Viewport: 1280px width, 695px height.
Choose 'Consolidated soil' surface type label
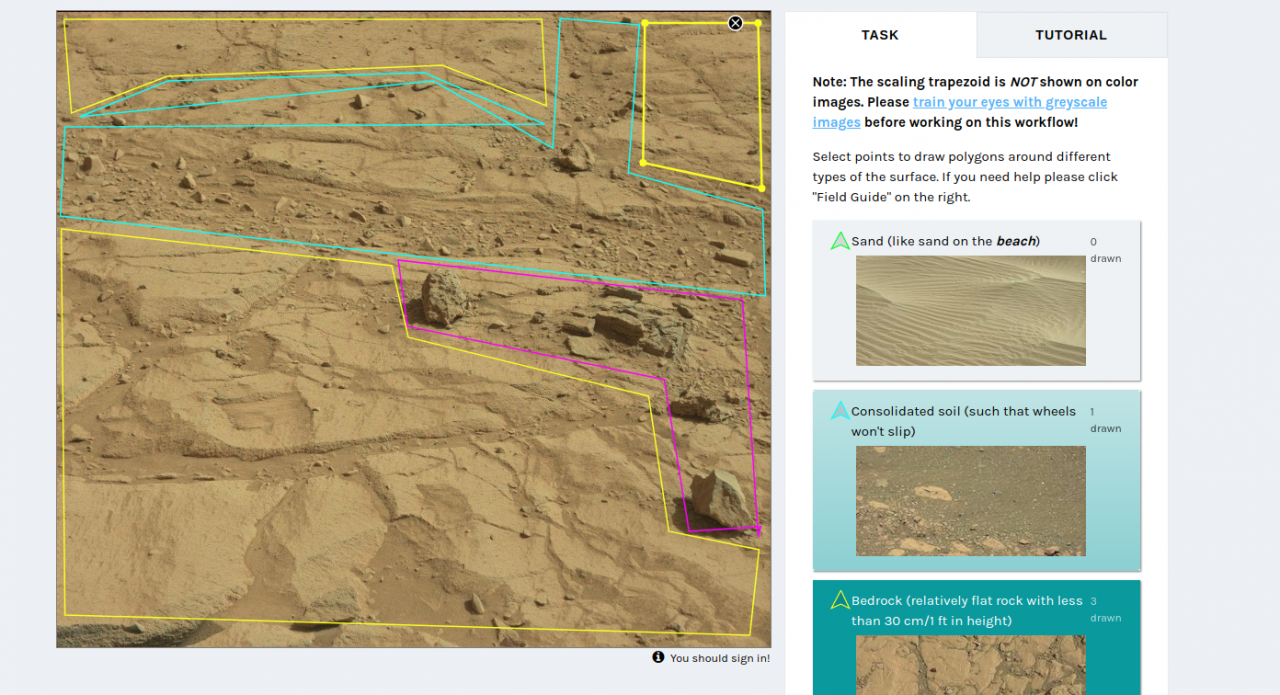(x=964, y=421)
